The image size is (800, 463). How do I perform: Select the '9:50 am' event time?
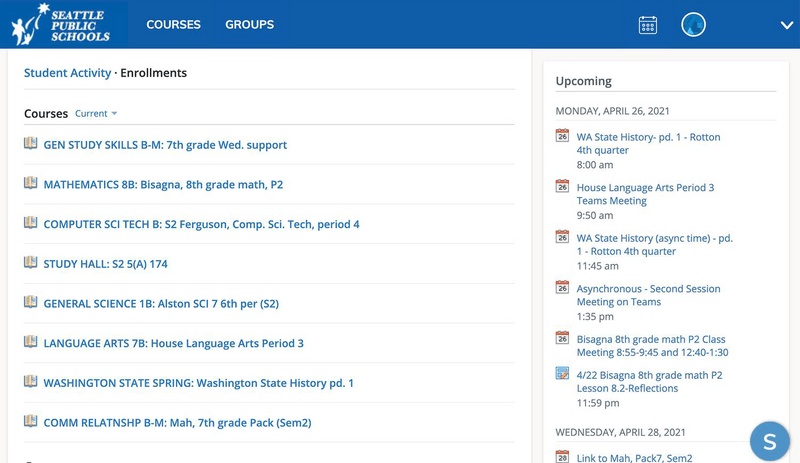(595, 215)
